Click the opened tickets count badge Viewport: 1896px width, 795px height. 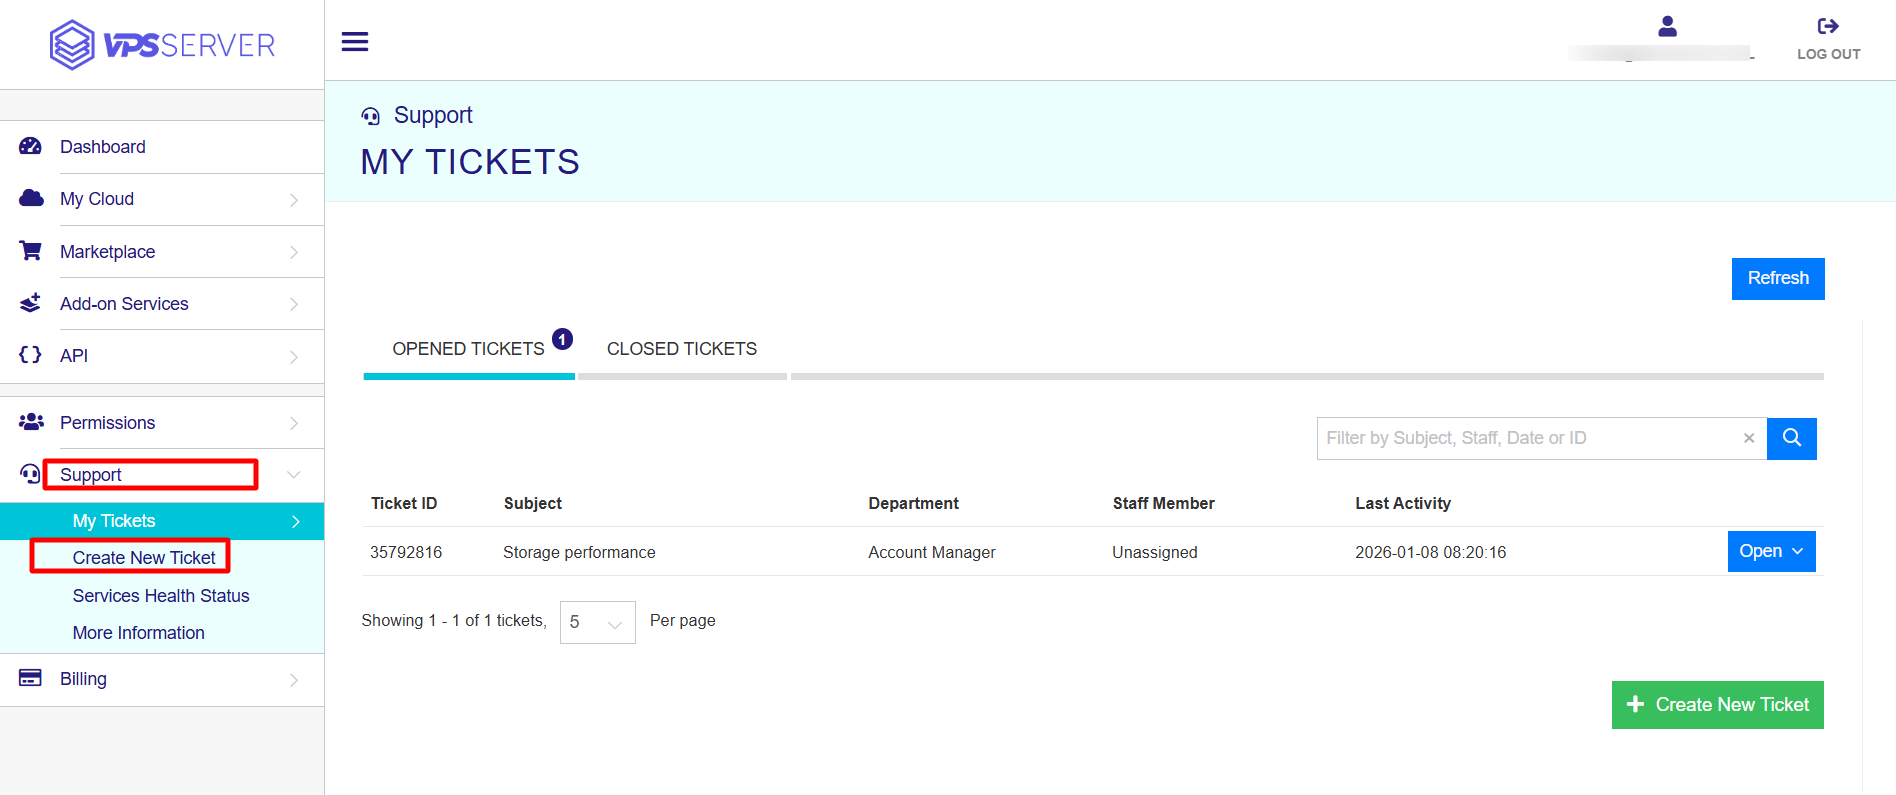(563, 339)
